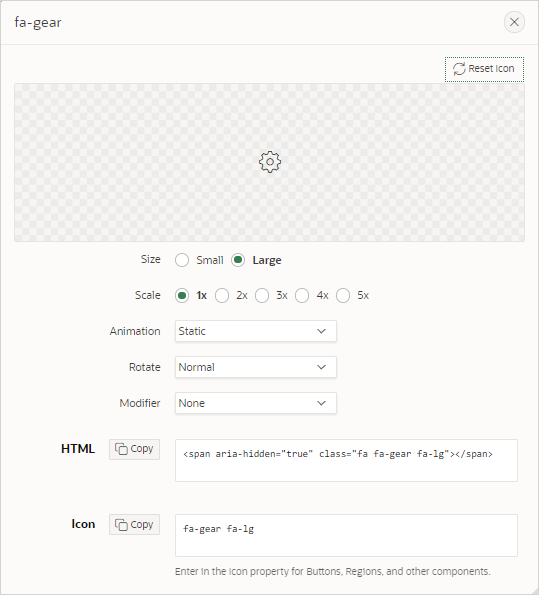Click the gear icon in the preview area
This screenshot has height=595, width=539.
[270, 162]
